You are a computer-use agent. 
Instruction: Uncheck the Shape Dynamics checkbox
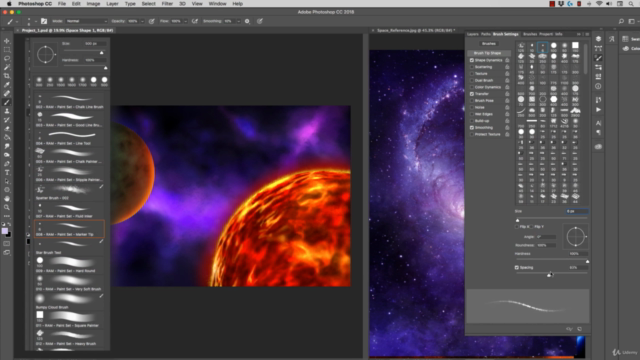click(x=472, y=60)
